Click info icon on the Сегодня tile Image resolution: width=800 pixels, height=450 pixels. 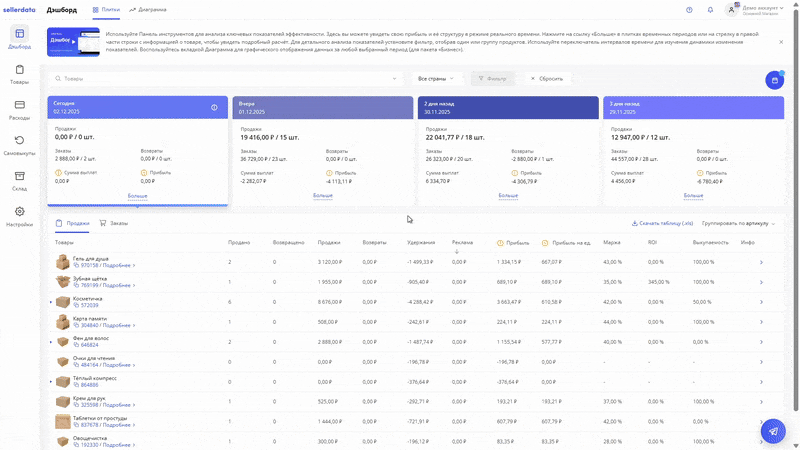pyautogui.click(x=214, y=107)
